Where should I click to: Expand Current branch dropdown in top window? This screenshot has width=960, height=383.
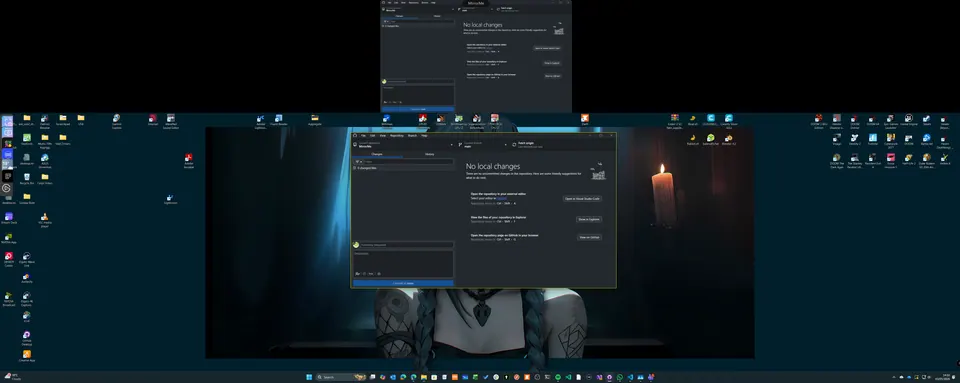(x=475, y=9)
